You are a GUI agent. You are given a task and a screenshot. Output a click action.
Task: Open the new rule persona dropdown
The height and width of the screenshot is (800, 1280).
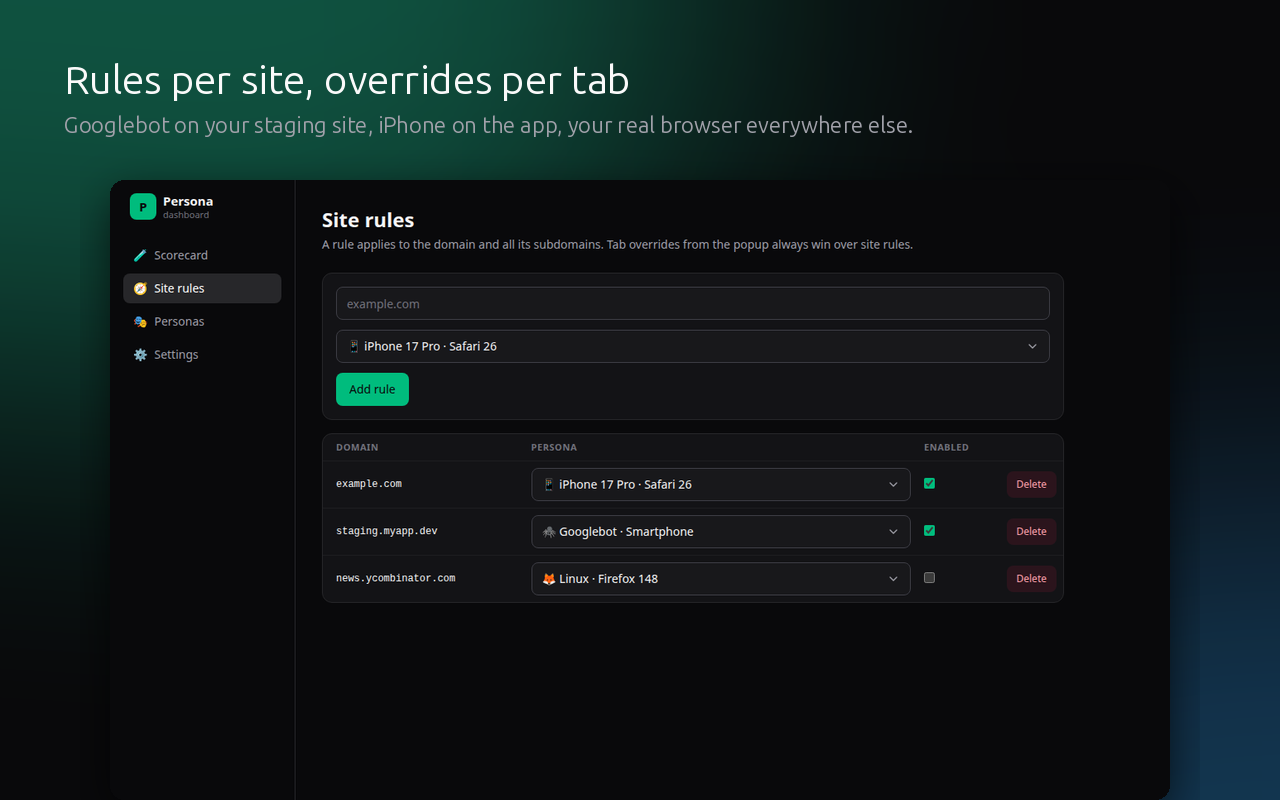pyautogui.click(x=693, y=346)
